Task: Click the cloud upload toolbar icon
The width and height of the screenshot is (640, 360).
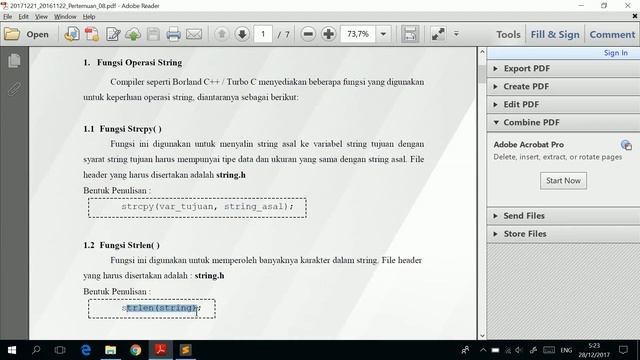Action: [x=133, y=34]
